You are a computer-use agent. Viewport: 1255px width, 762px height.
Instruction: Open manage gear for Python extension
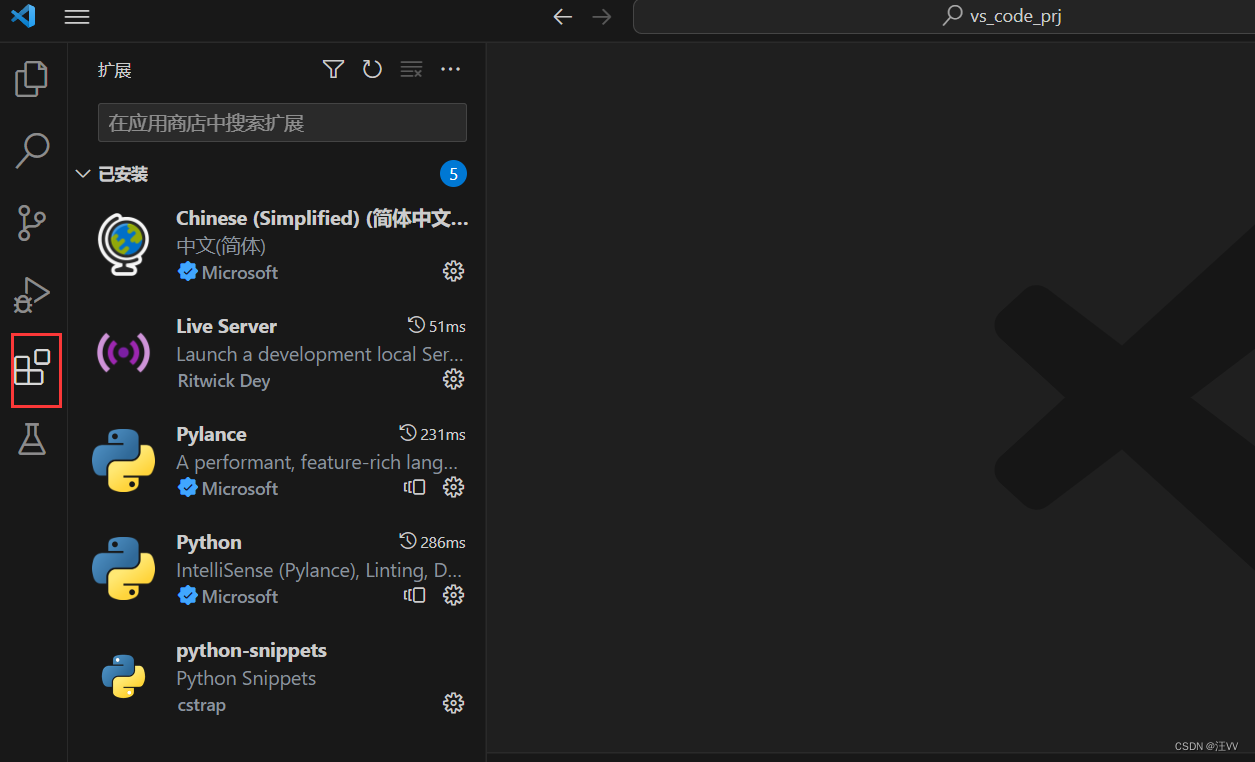tap(454, 595)
